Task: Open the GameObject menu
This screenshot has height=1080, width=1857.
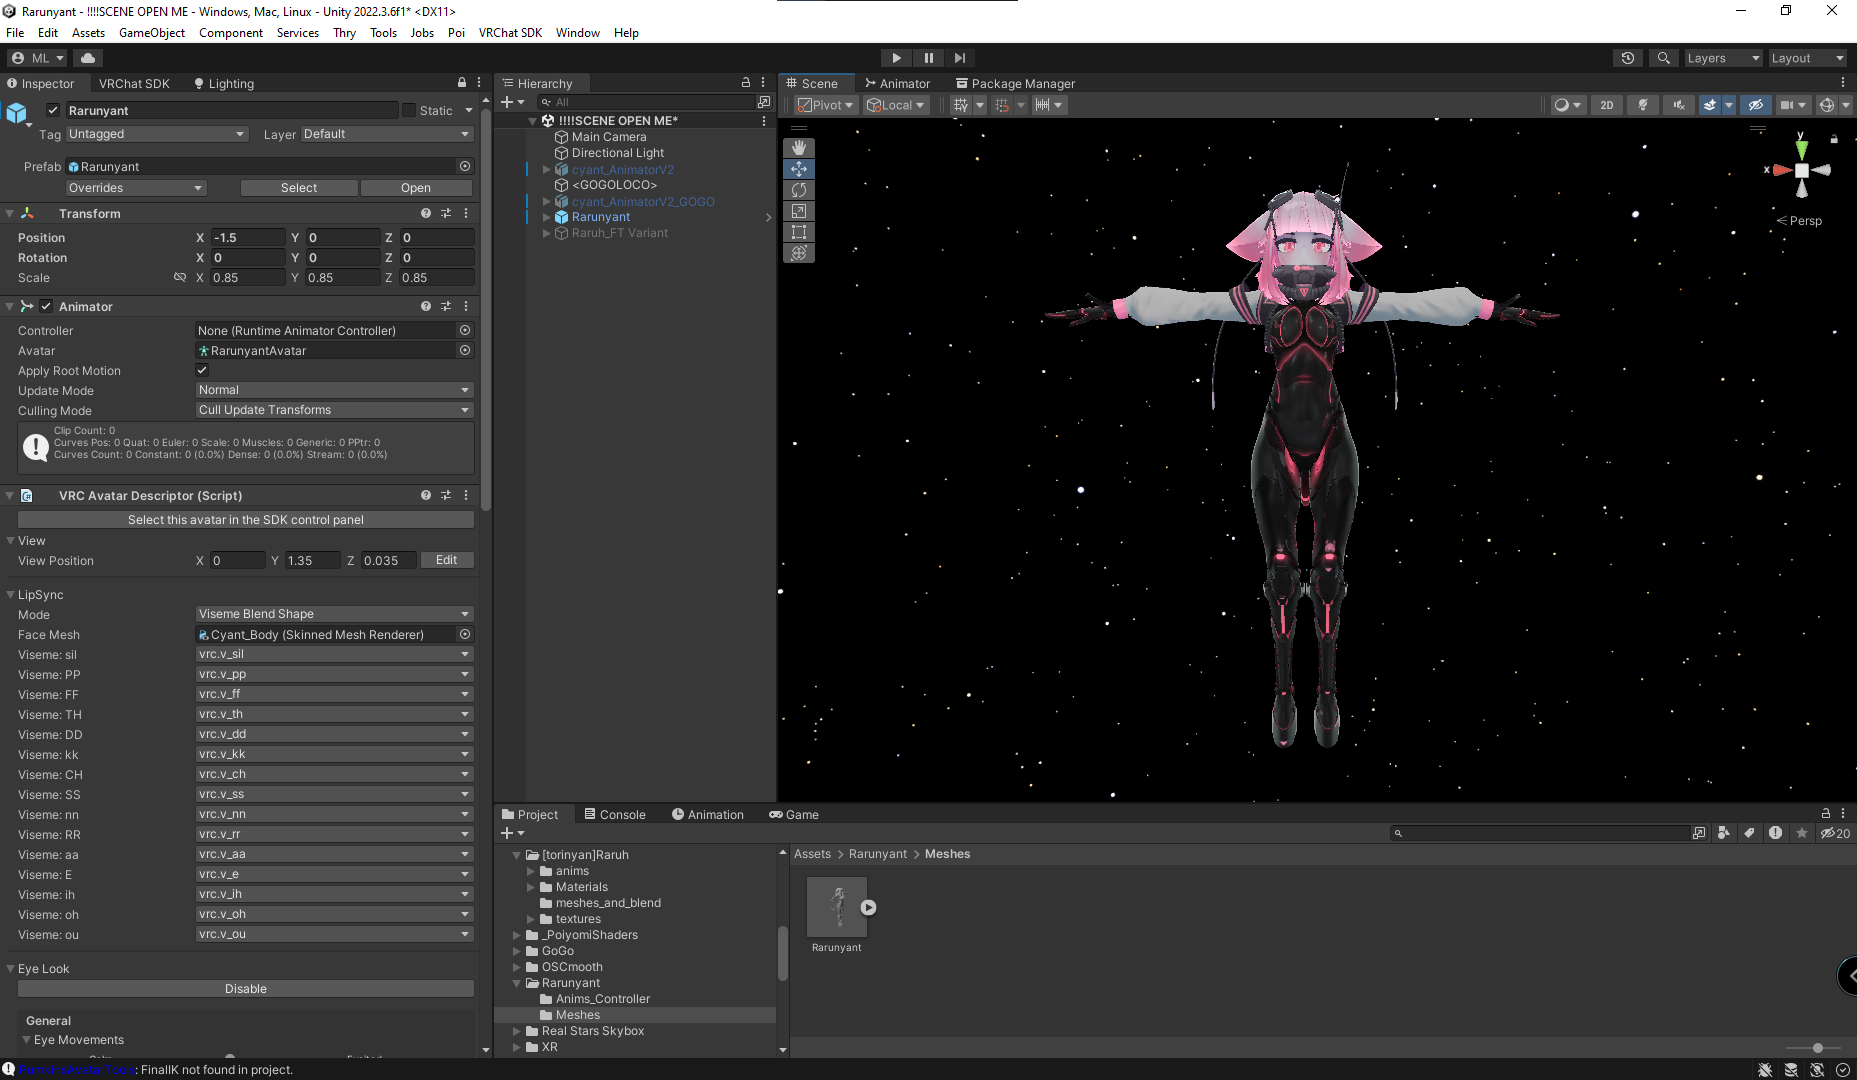Action: pyautogui.click(x=152, y=33)
